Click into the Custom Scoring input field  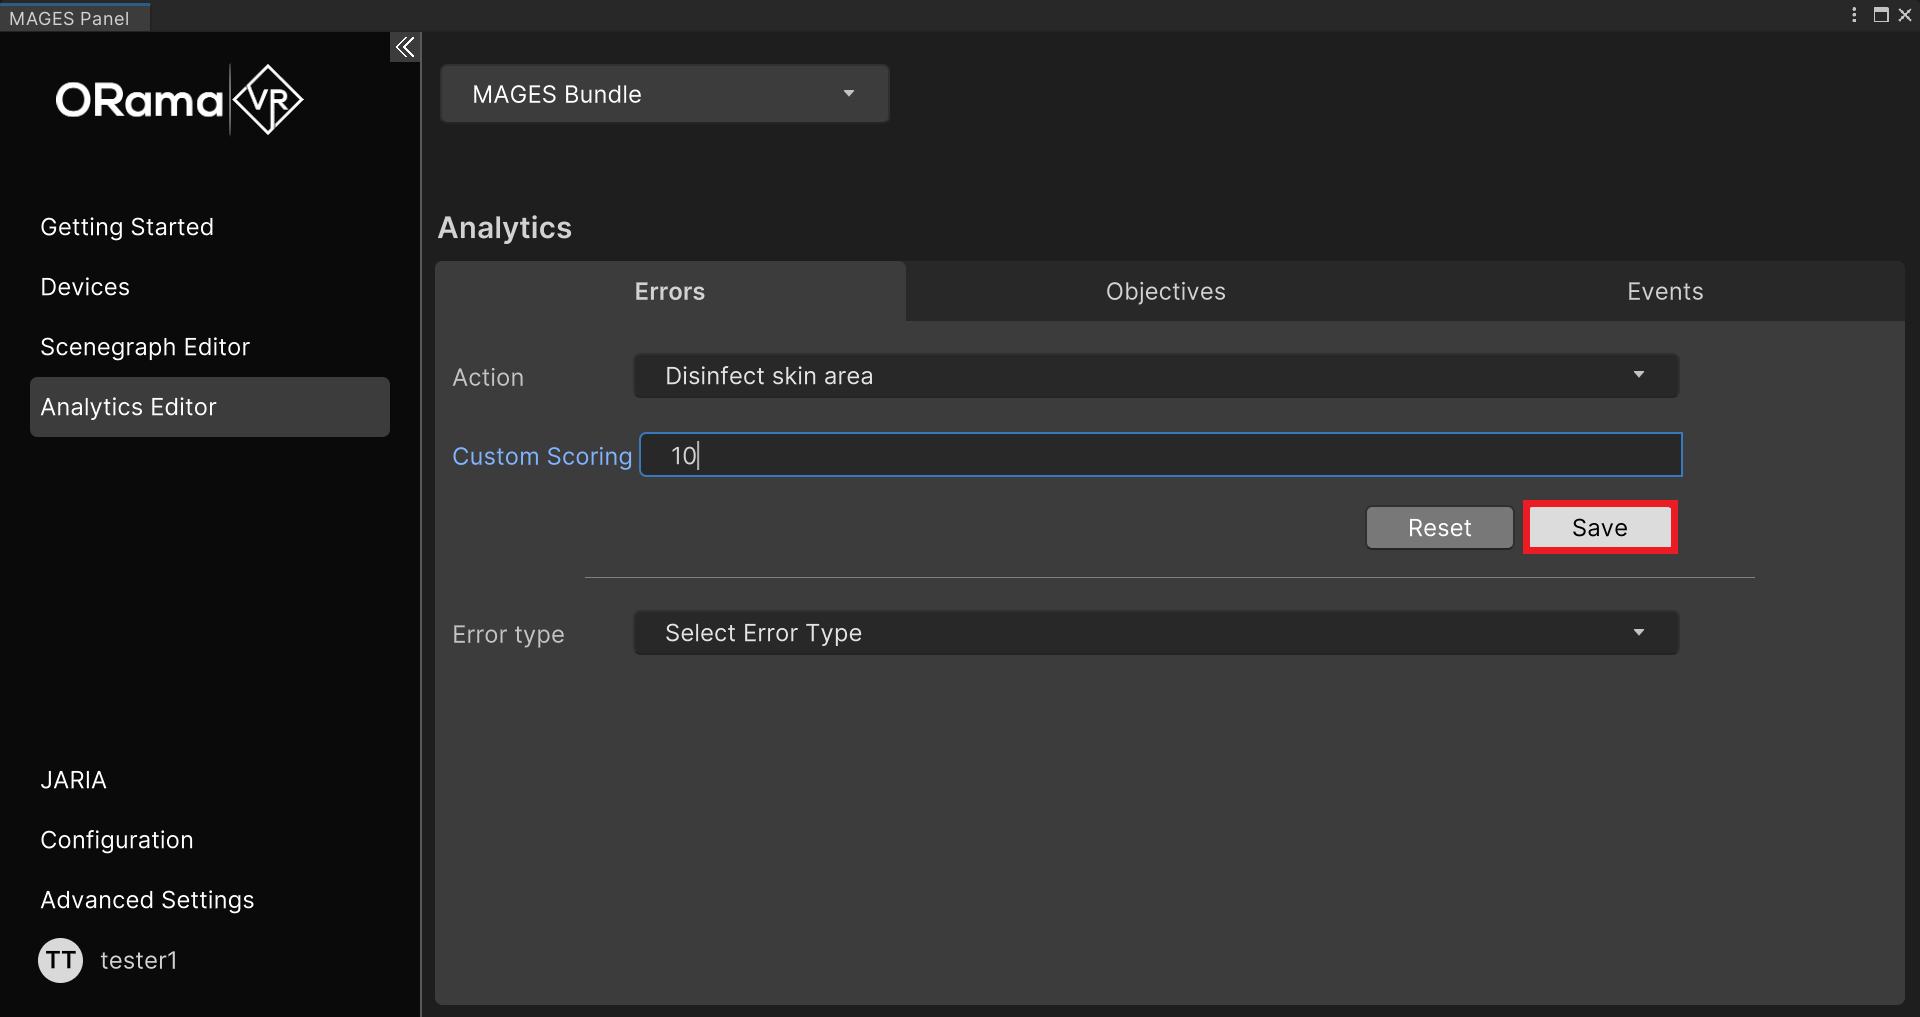1160,456
